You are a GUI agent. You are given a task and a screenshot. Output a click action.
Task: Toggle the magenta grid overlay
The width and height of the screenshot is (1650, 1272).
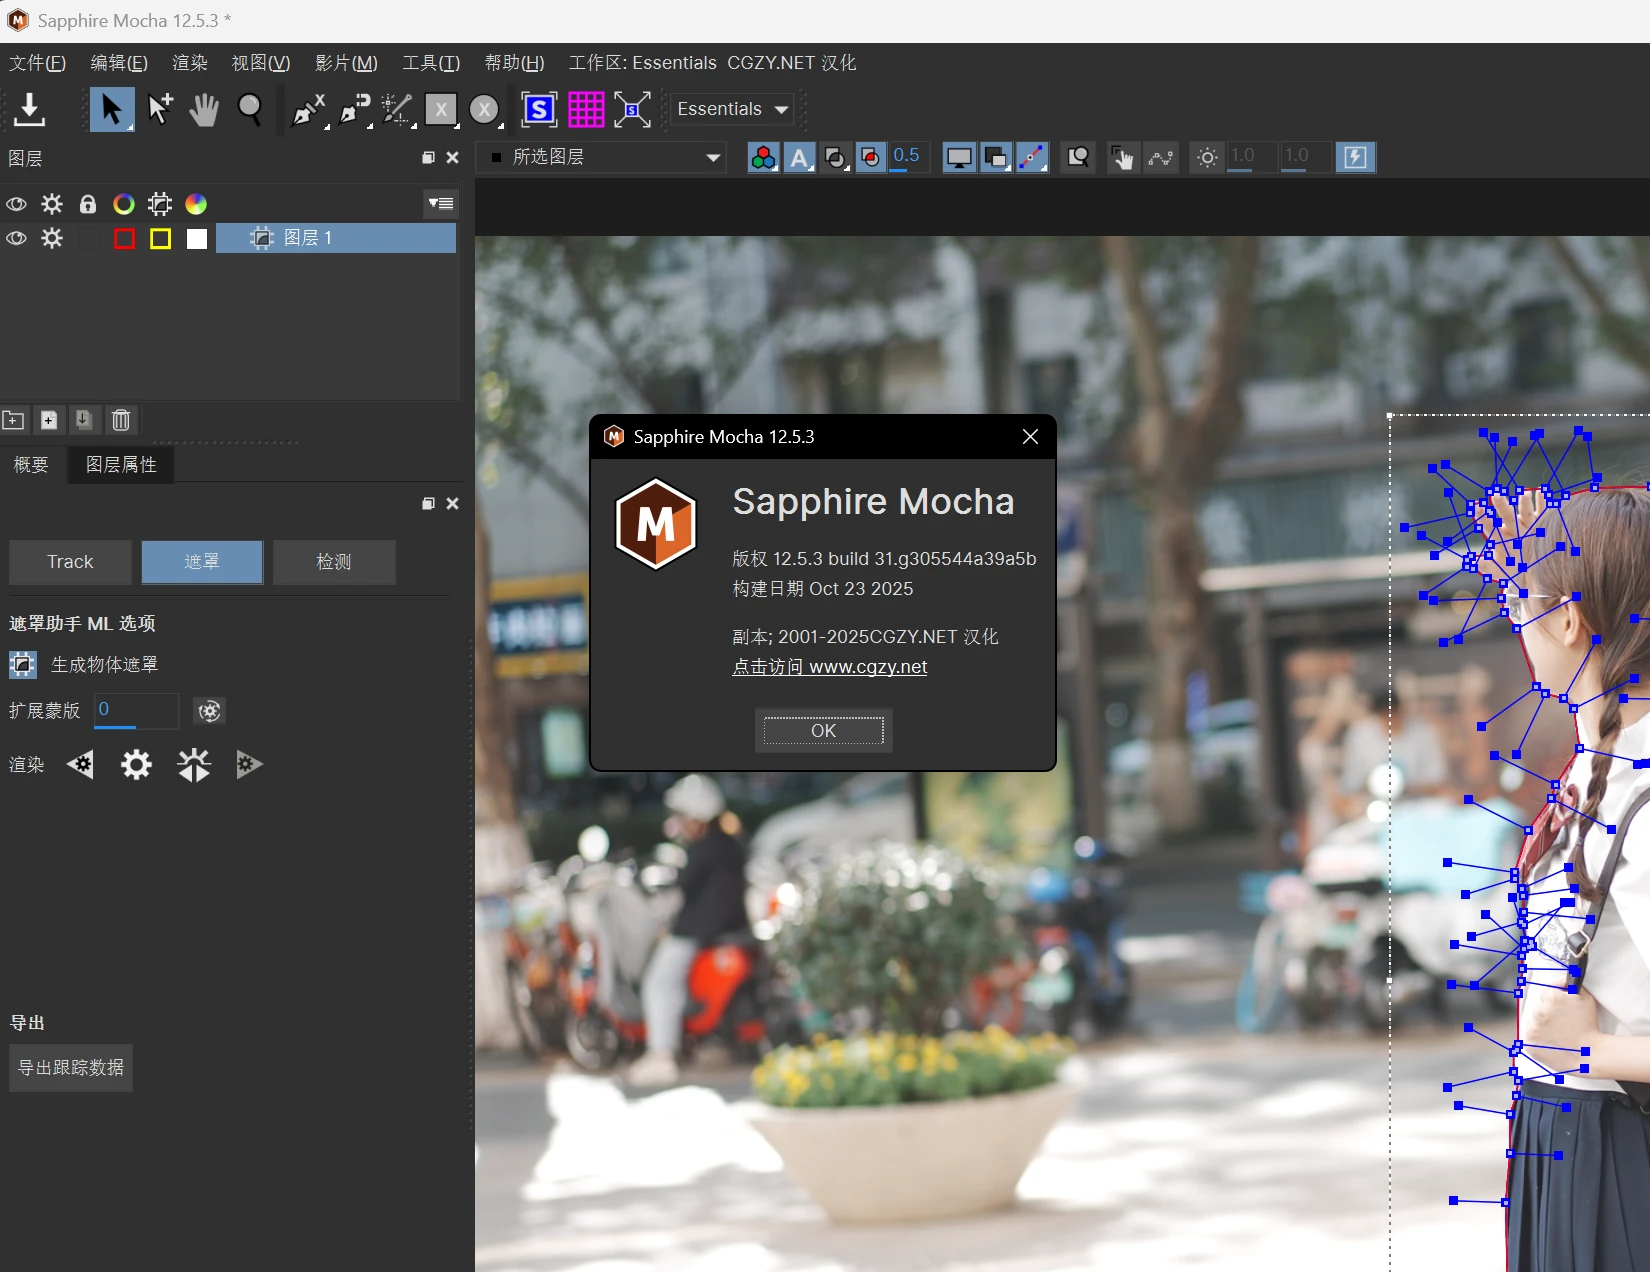[x=586, y=109]
